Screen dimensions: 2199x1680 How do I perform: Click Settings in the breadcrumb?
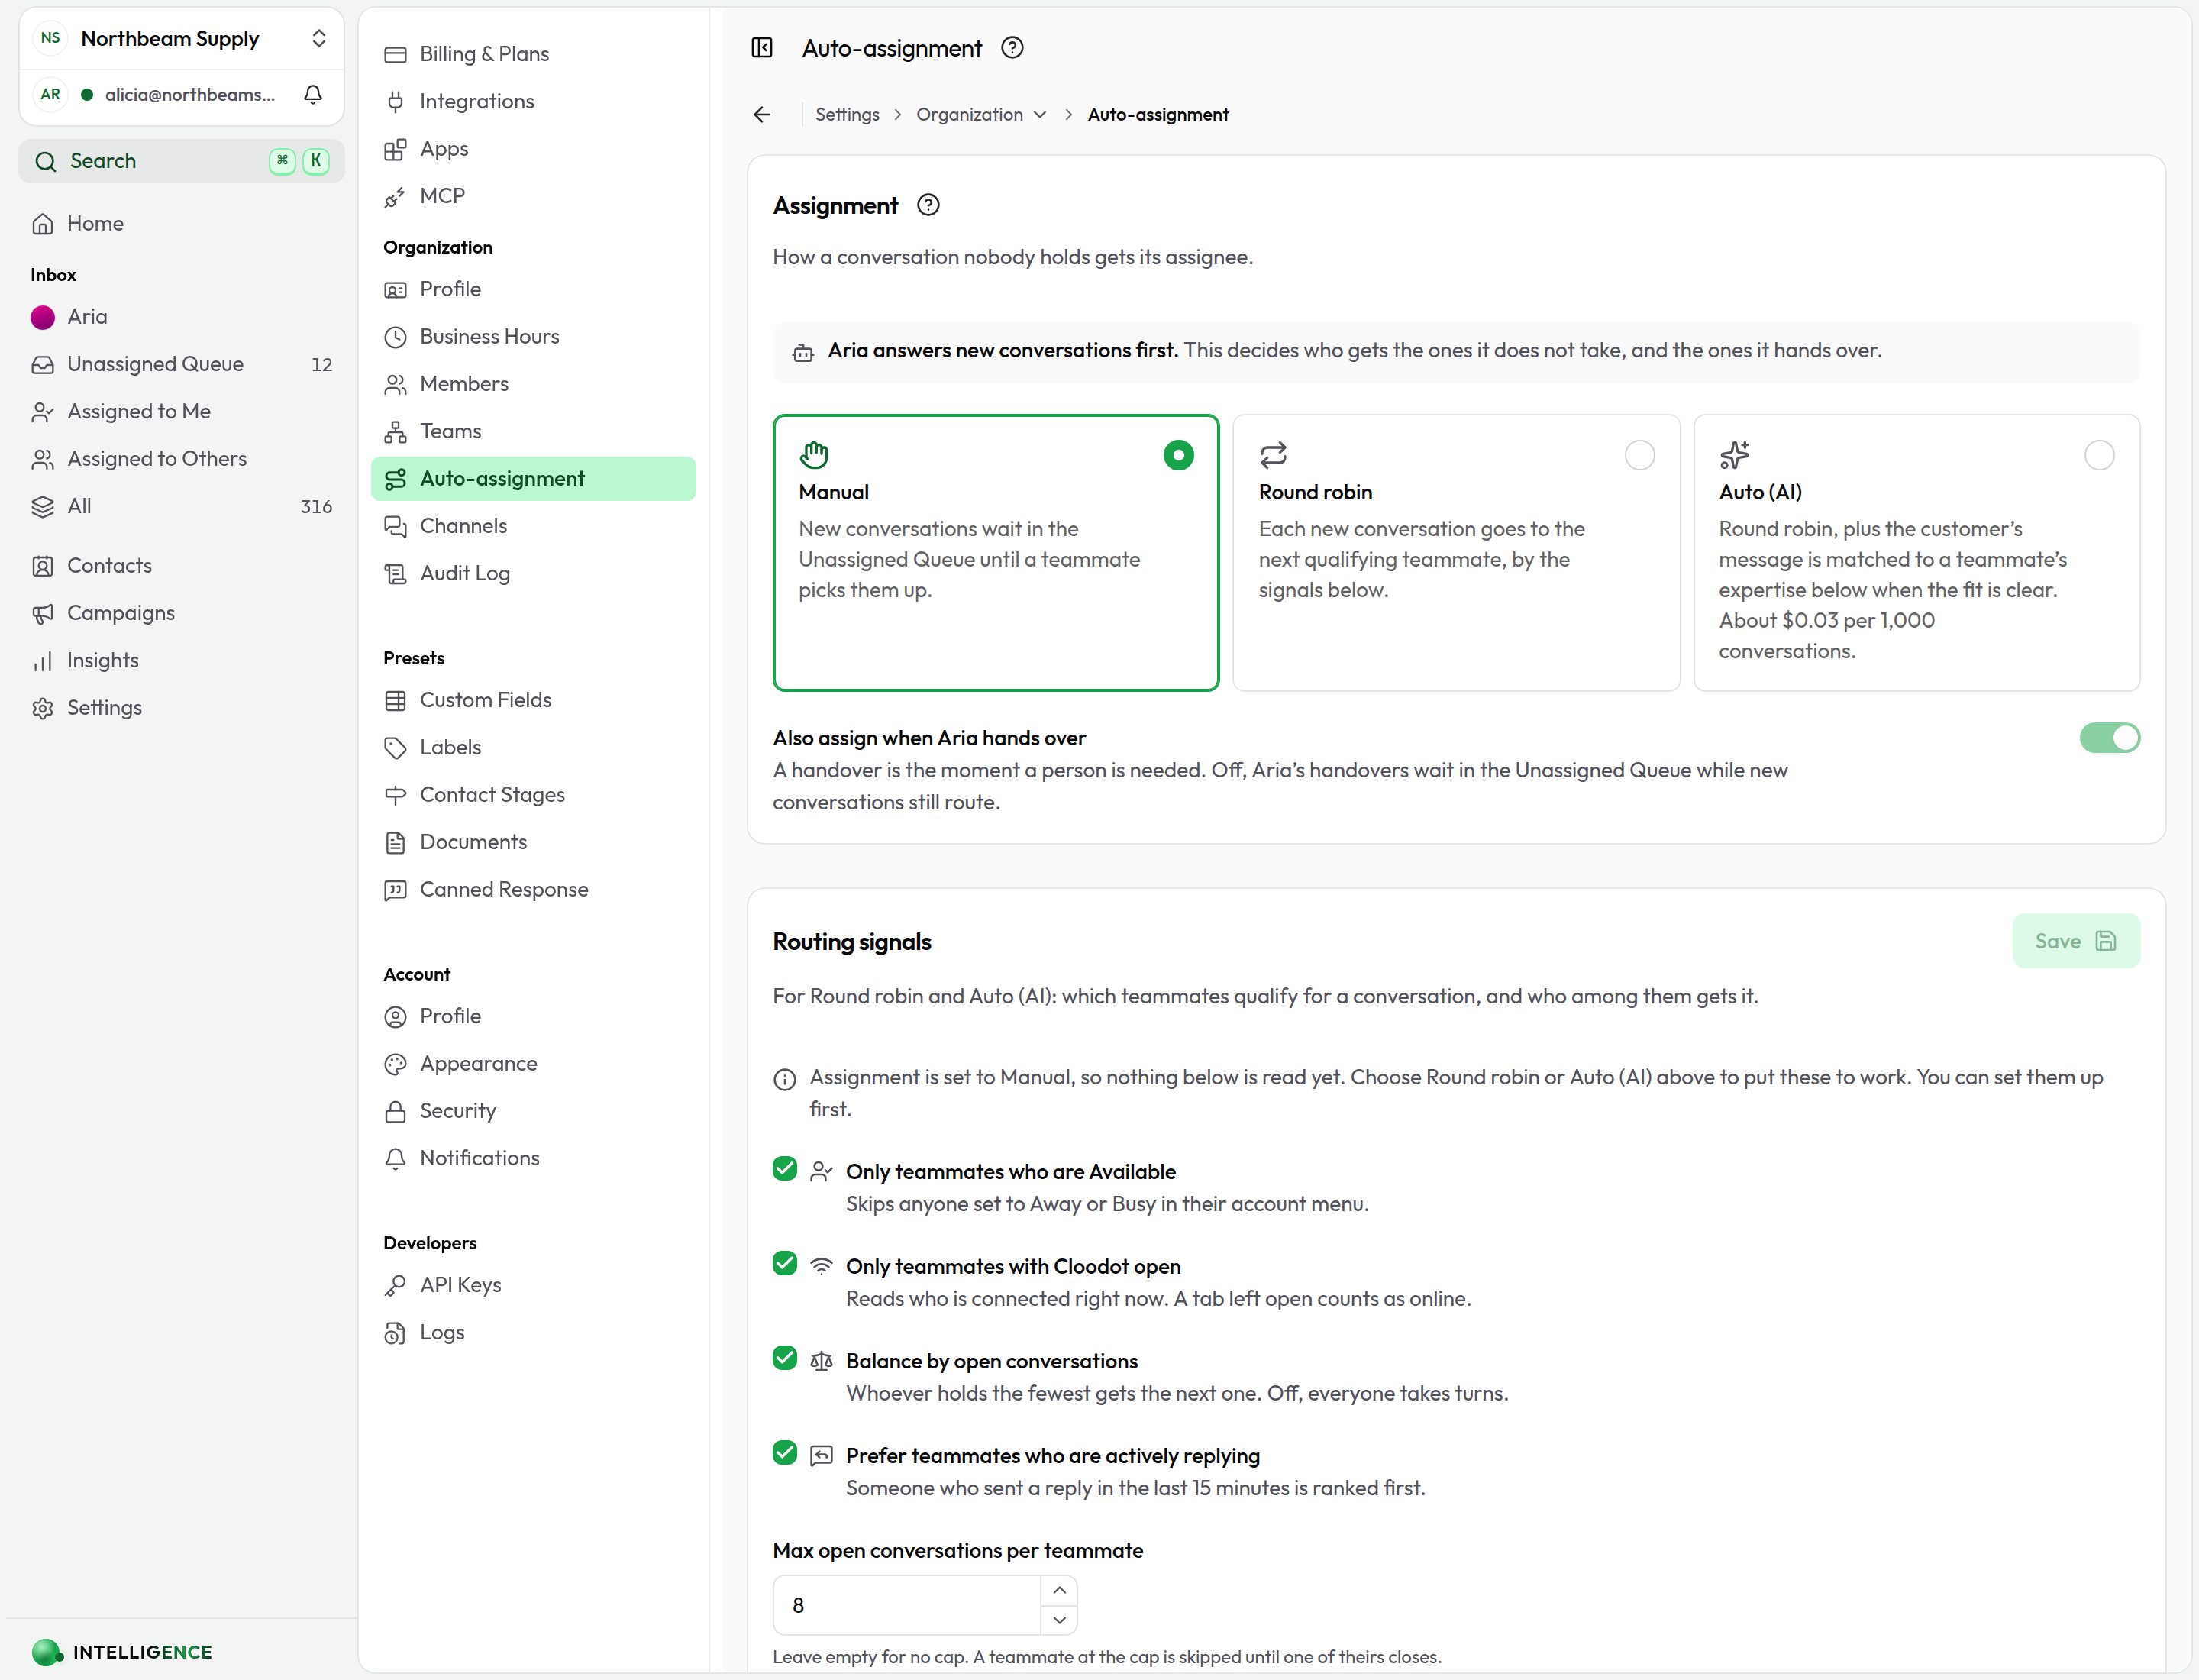pos(847,115)
